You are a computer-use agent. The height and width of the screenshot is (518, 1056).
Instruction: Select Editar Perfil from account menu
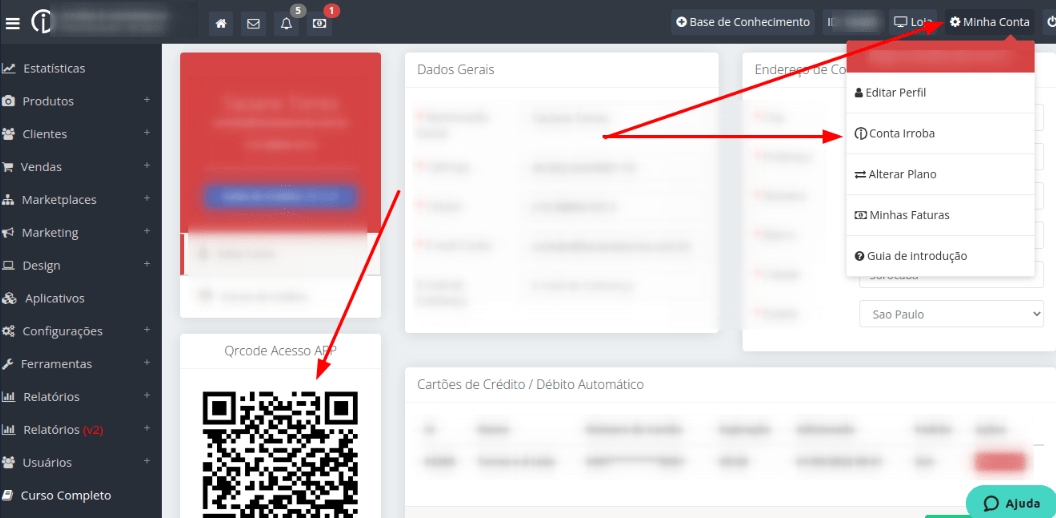[940, 92]
